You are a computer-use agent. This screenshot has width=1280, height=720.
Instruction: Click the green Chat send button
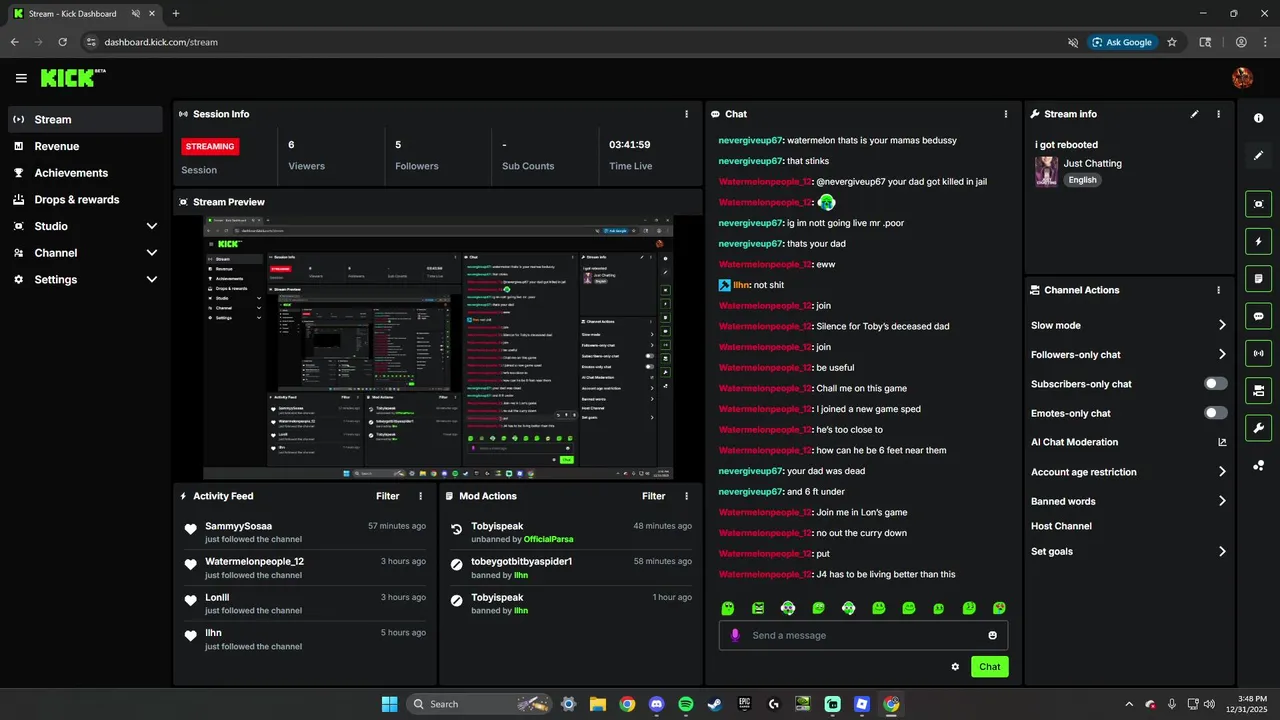pos(989,667)
